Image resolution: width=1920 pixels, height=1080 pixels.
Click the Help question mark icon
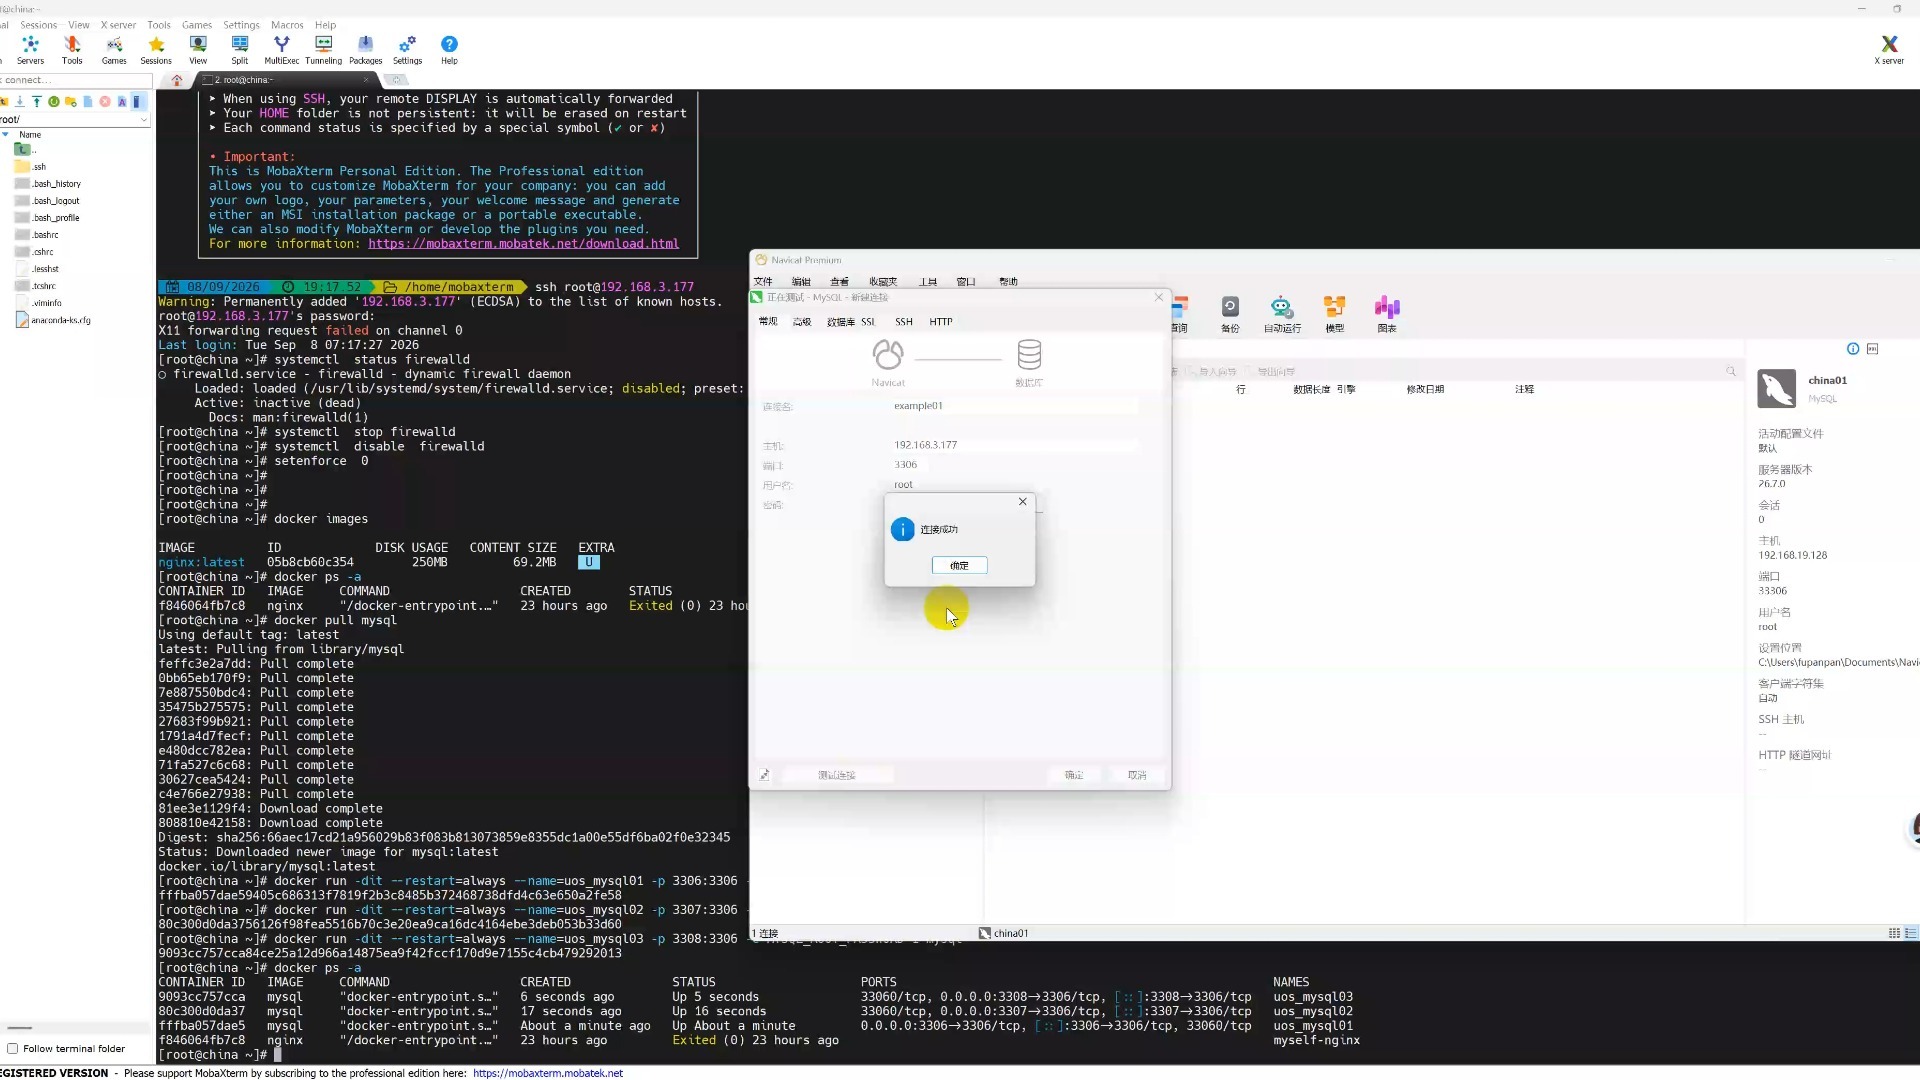click(449, 49)
